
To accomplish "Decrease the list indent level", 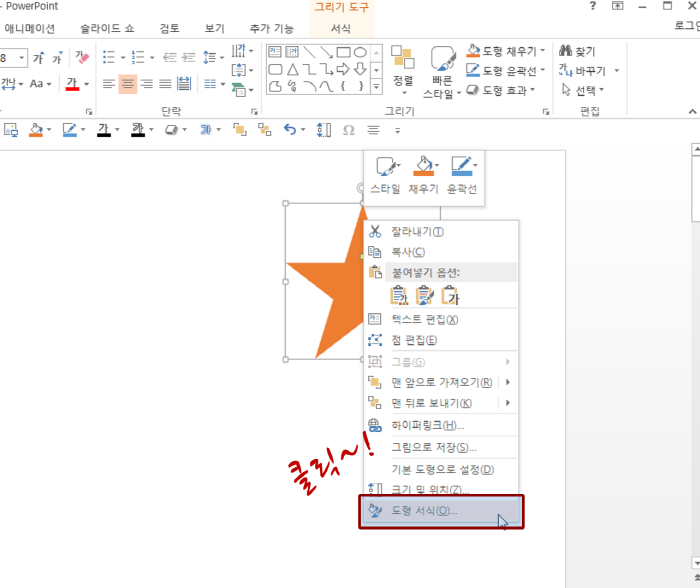I will click(x=169, y=57).
